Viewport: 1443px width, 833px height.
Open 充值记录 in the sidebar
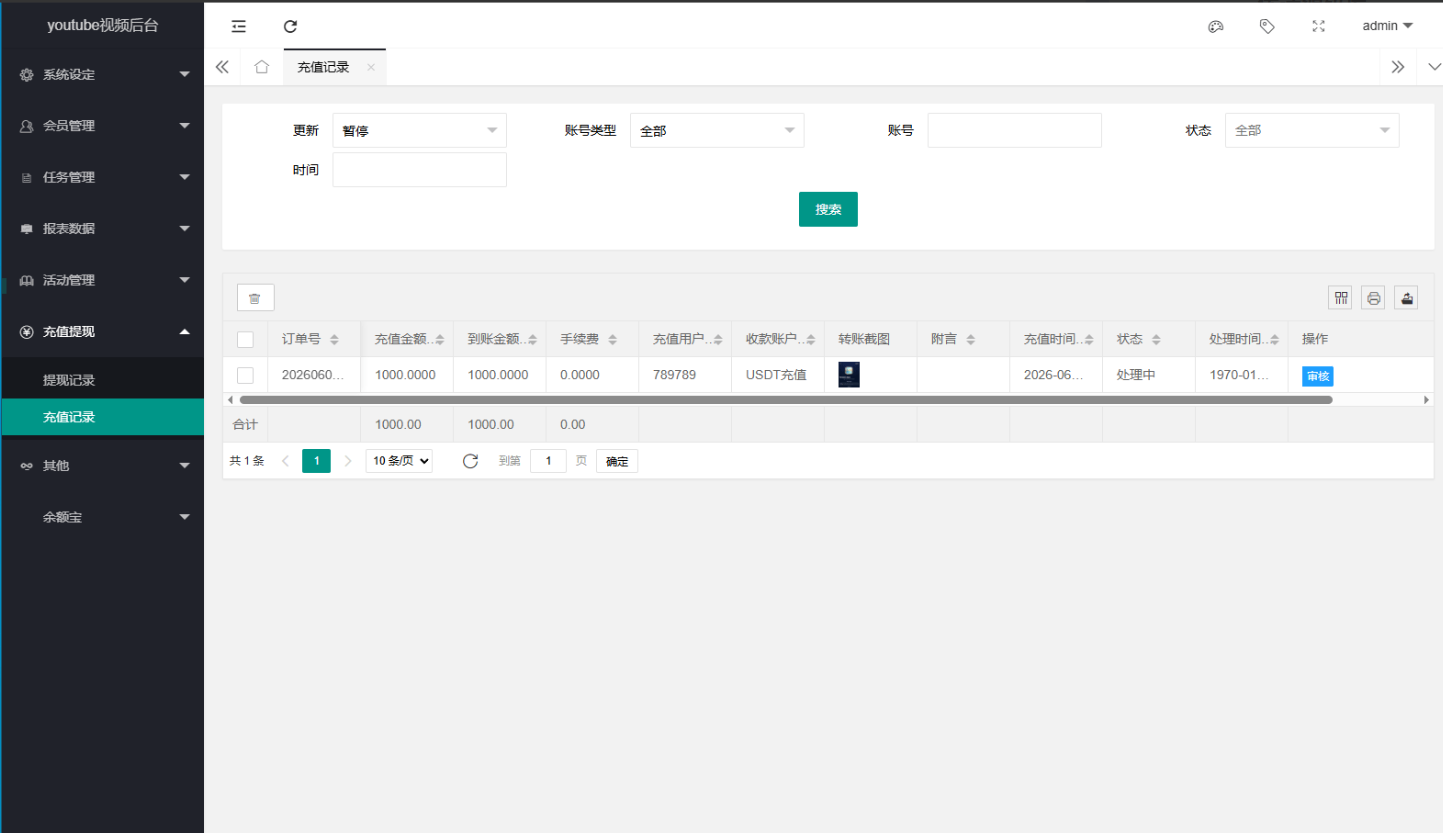pos(102,417)
